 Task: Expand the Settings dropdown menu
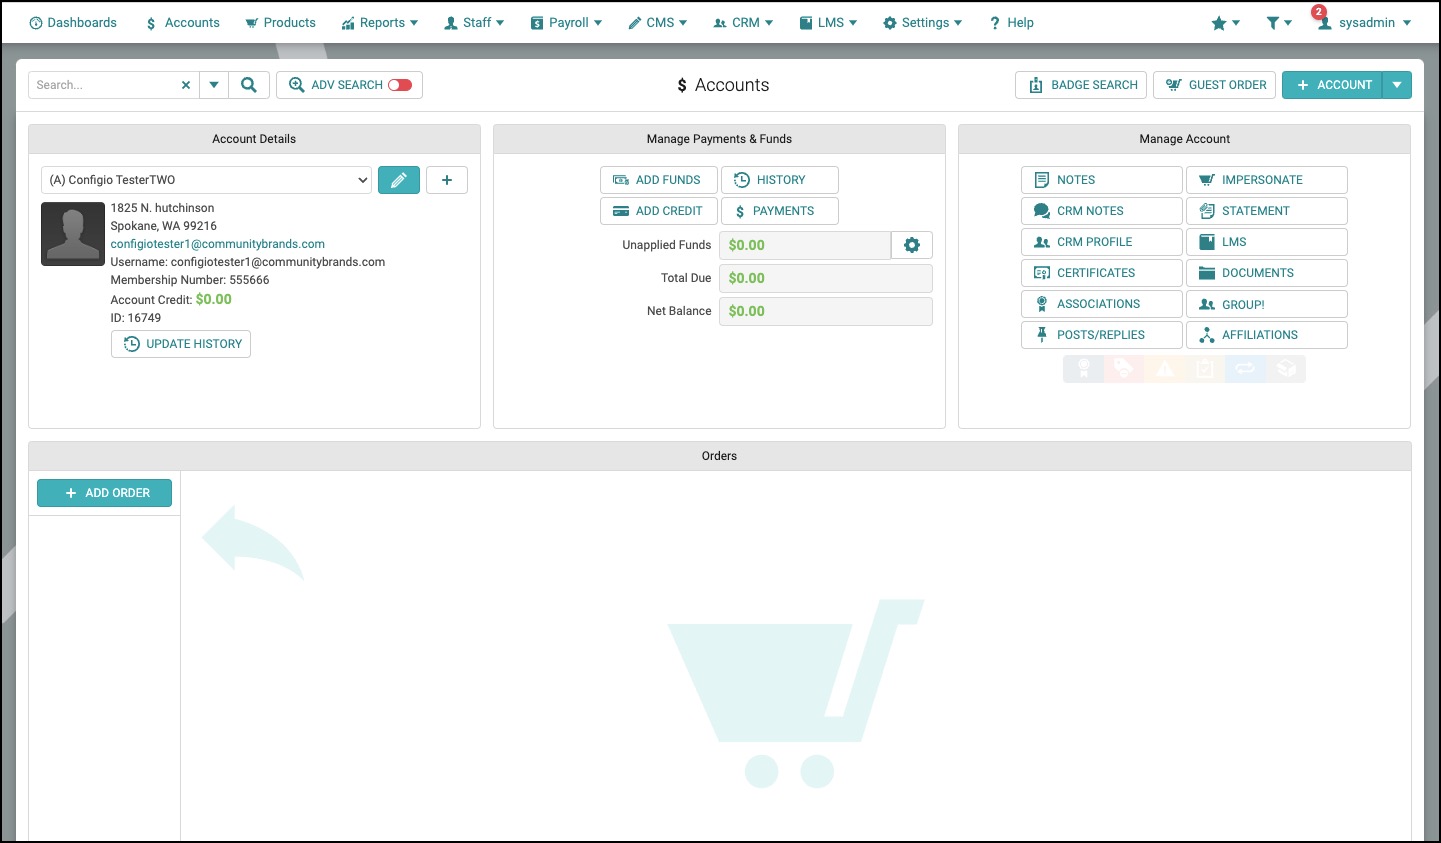922,22
